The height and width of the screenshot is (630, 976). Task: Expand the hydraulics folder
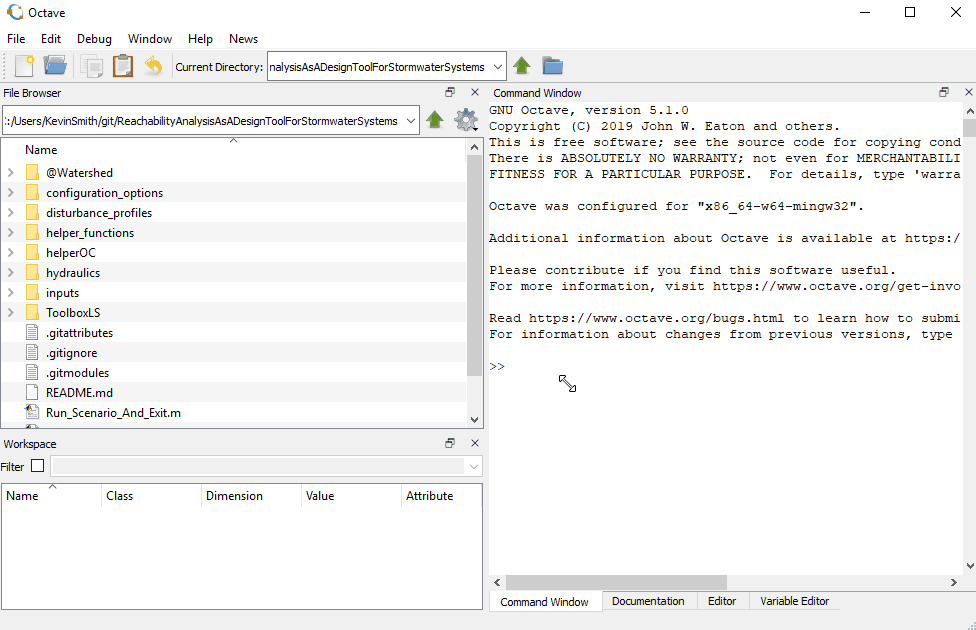(x=11, y=272)
